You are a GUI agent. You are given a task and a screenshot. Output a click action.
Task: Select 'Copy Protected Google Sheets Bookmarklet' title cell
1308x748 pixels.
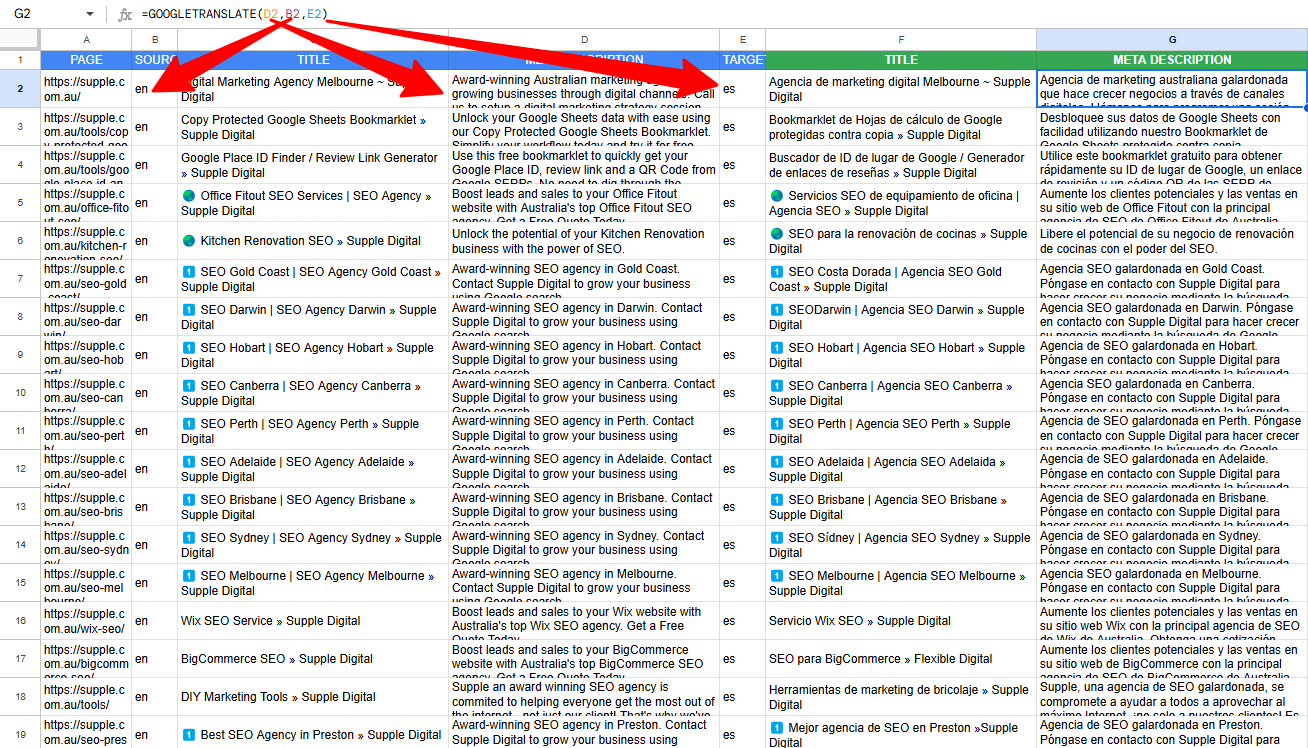(313, 127)
